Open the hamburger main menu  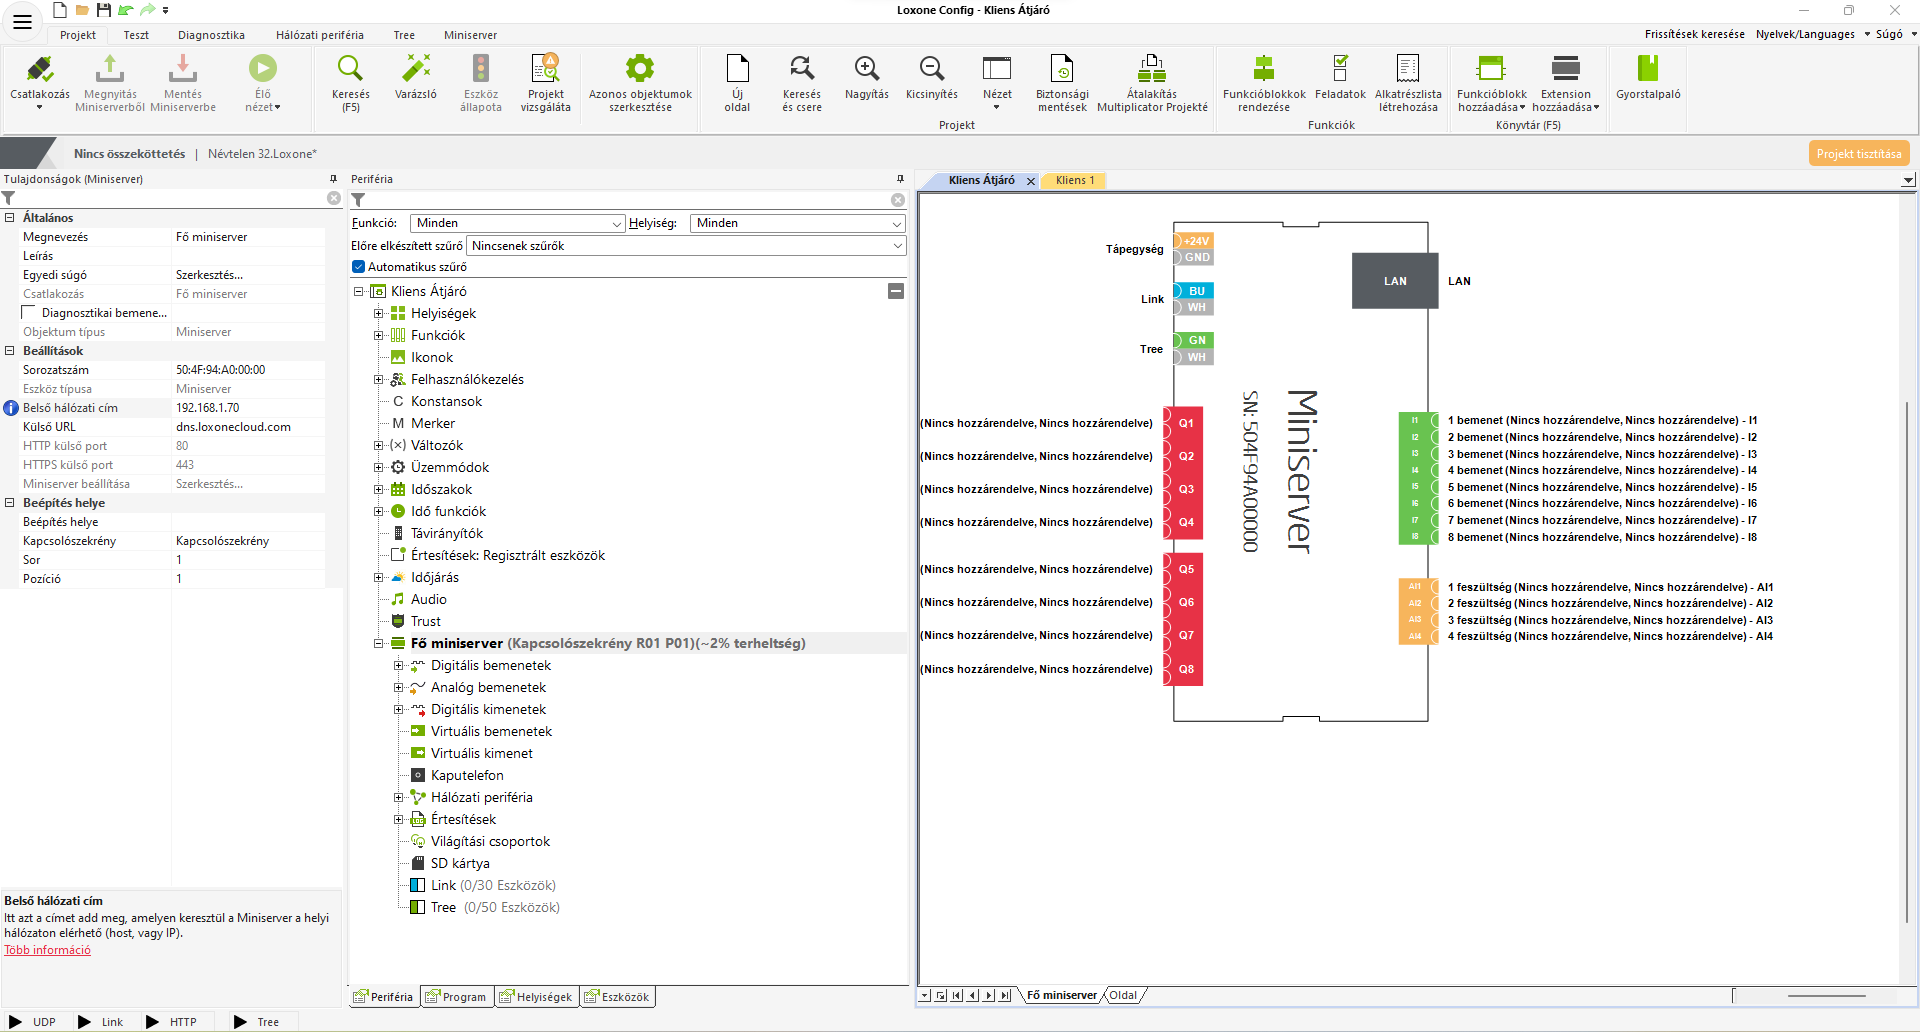click(22, 21)
